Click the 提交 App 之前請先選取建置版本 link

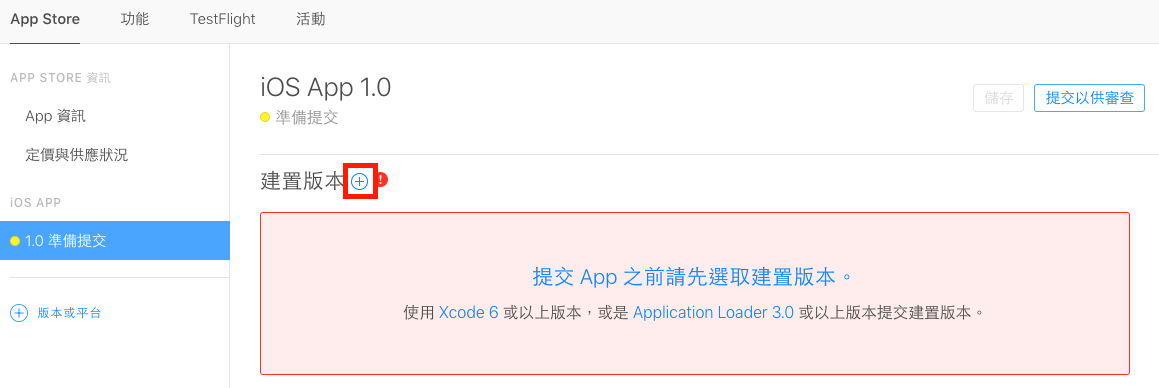click(x=694, y=277)
